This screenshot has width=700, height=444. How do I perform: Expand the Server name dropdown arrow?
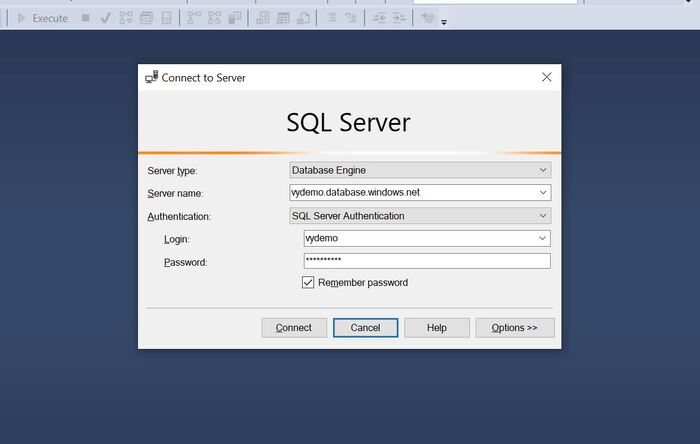(x=543, y=192)
